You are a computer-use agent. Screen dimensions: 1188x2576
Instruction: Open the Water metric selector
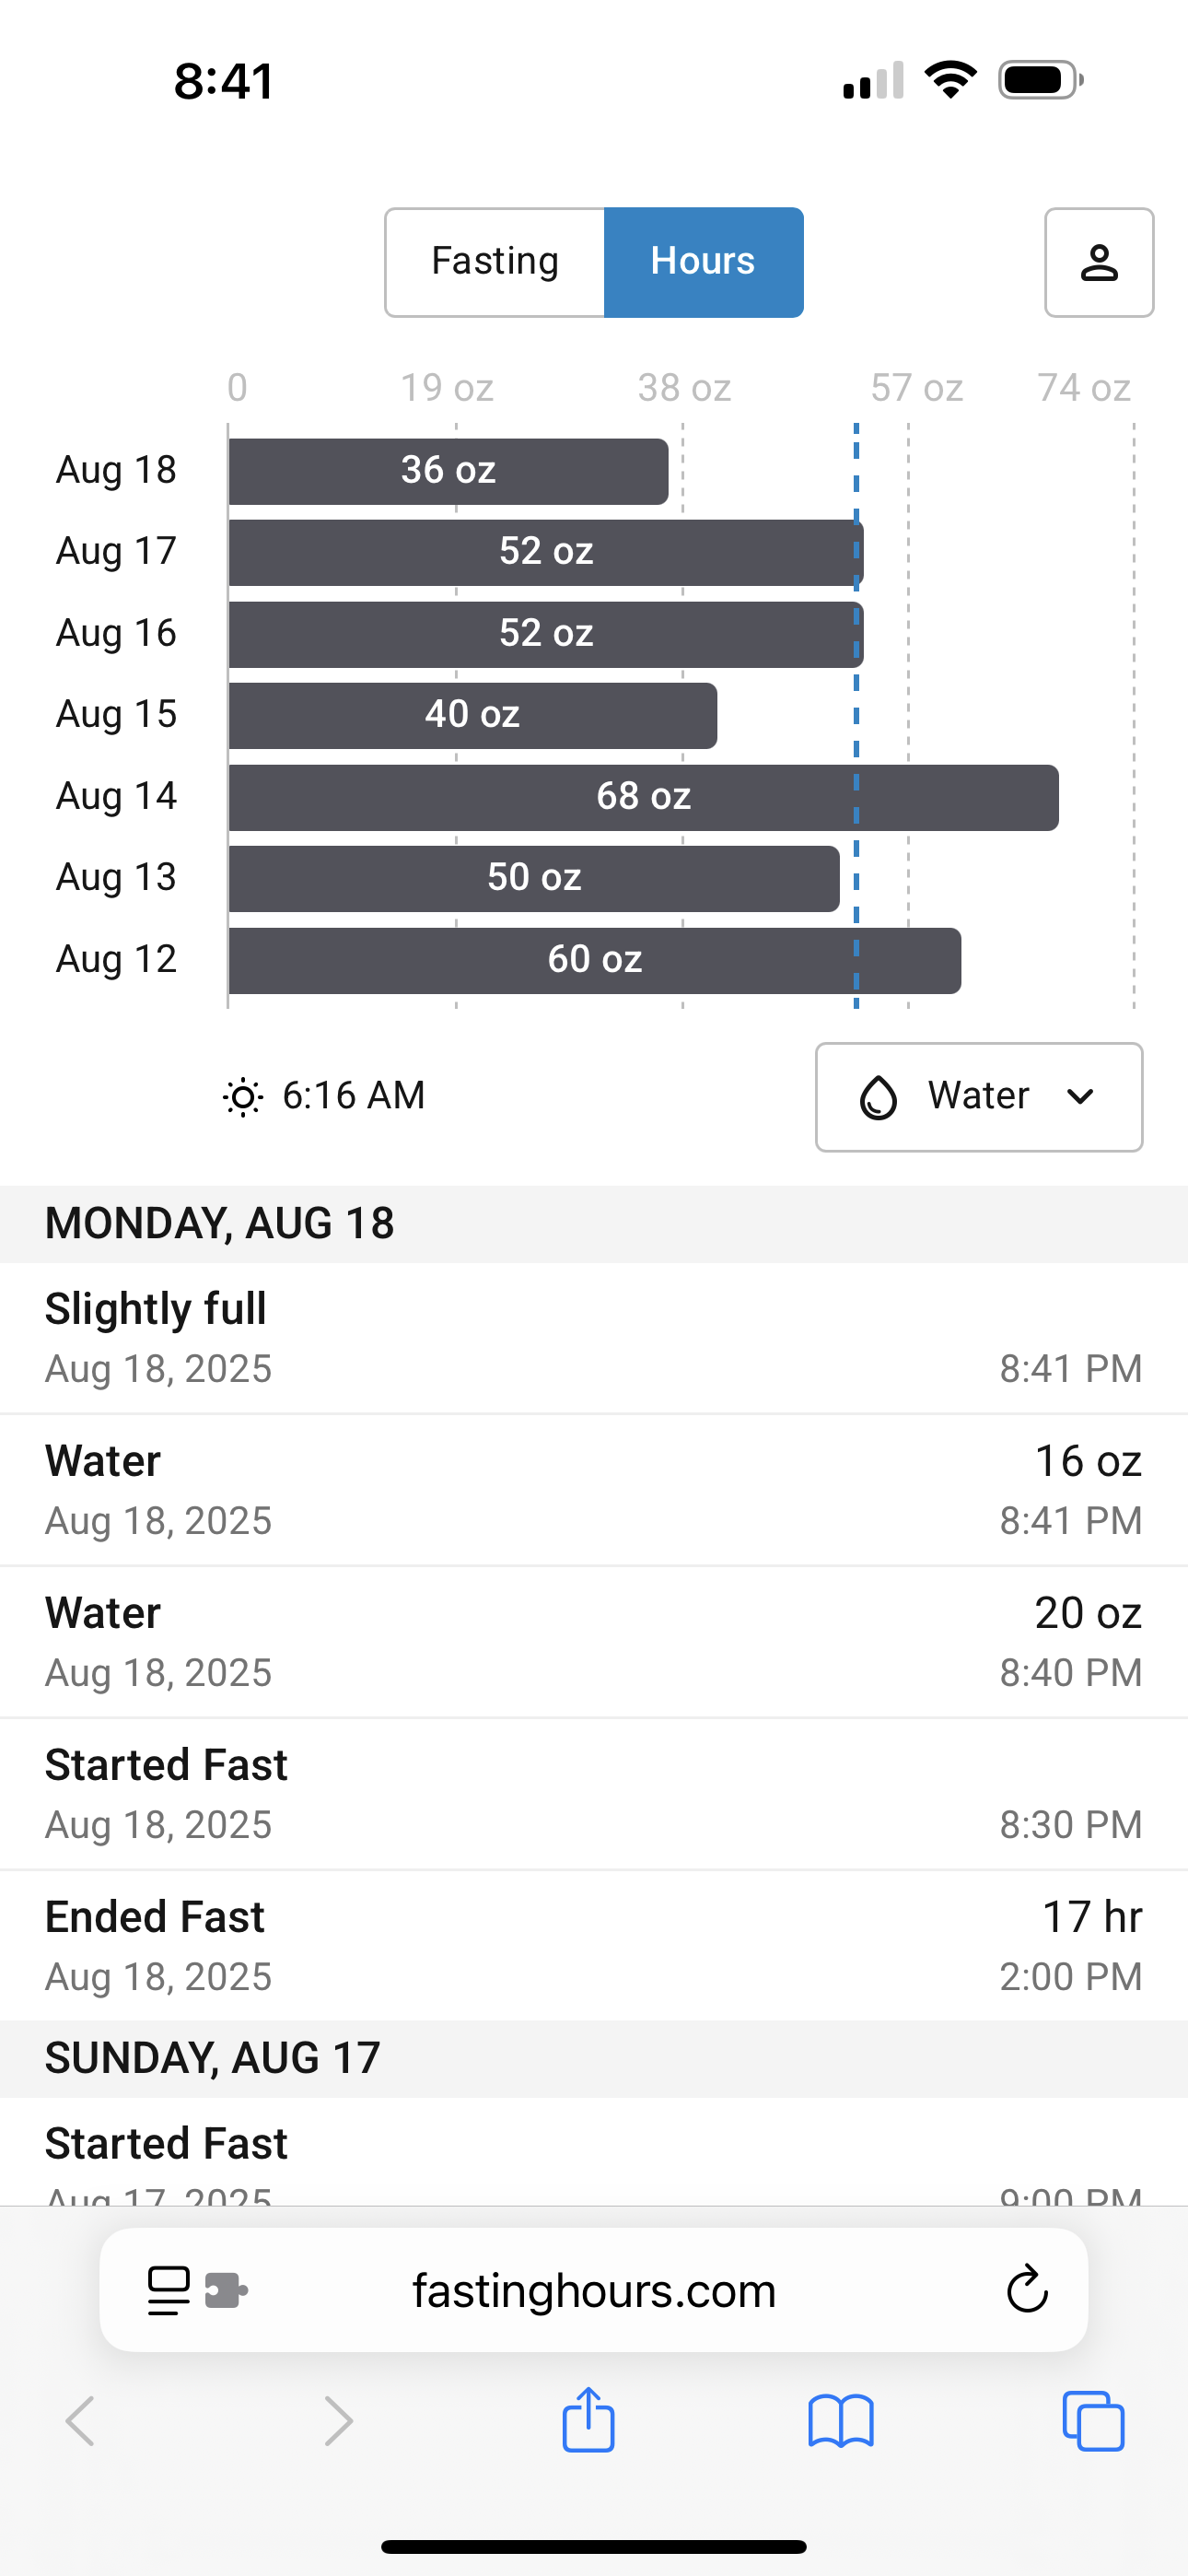977,1097
